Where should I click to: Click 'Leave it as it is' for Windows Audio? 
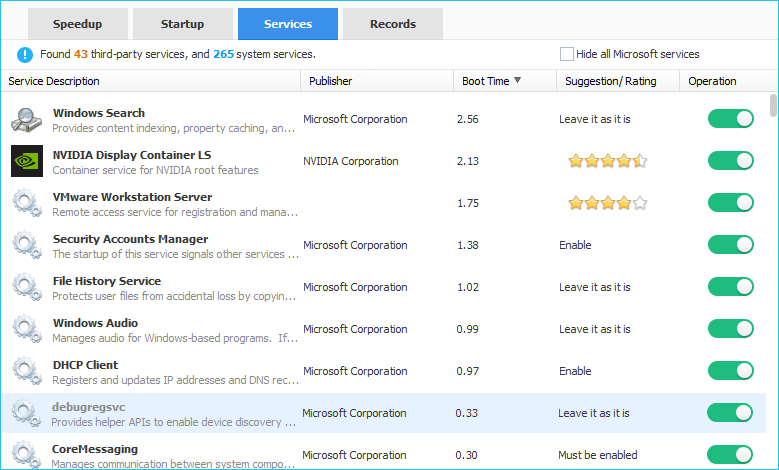(x=595, y=329)
